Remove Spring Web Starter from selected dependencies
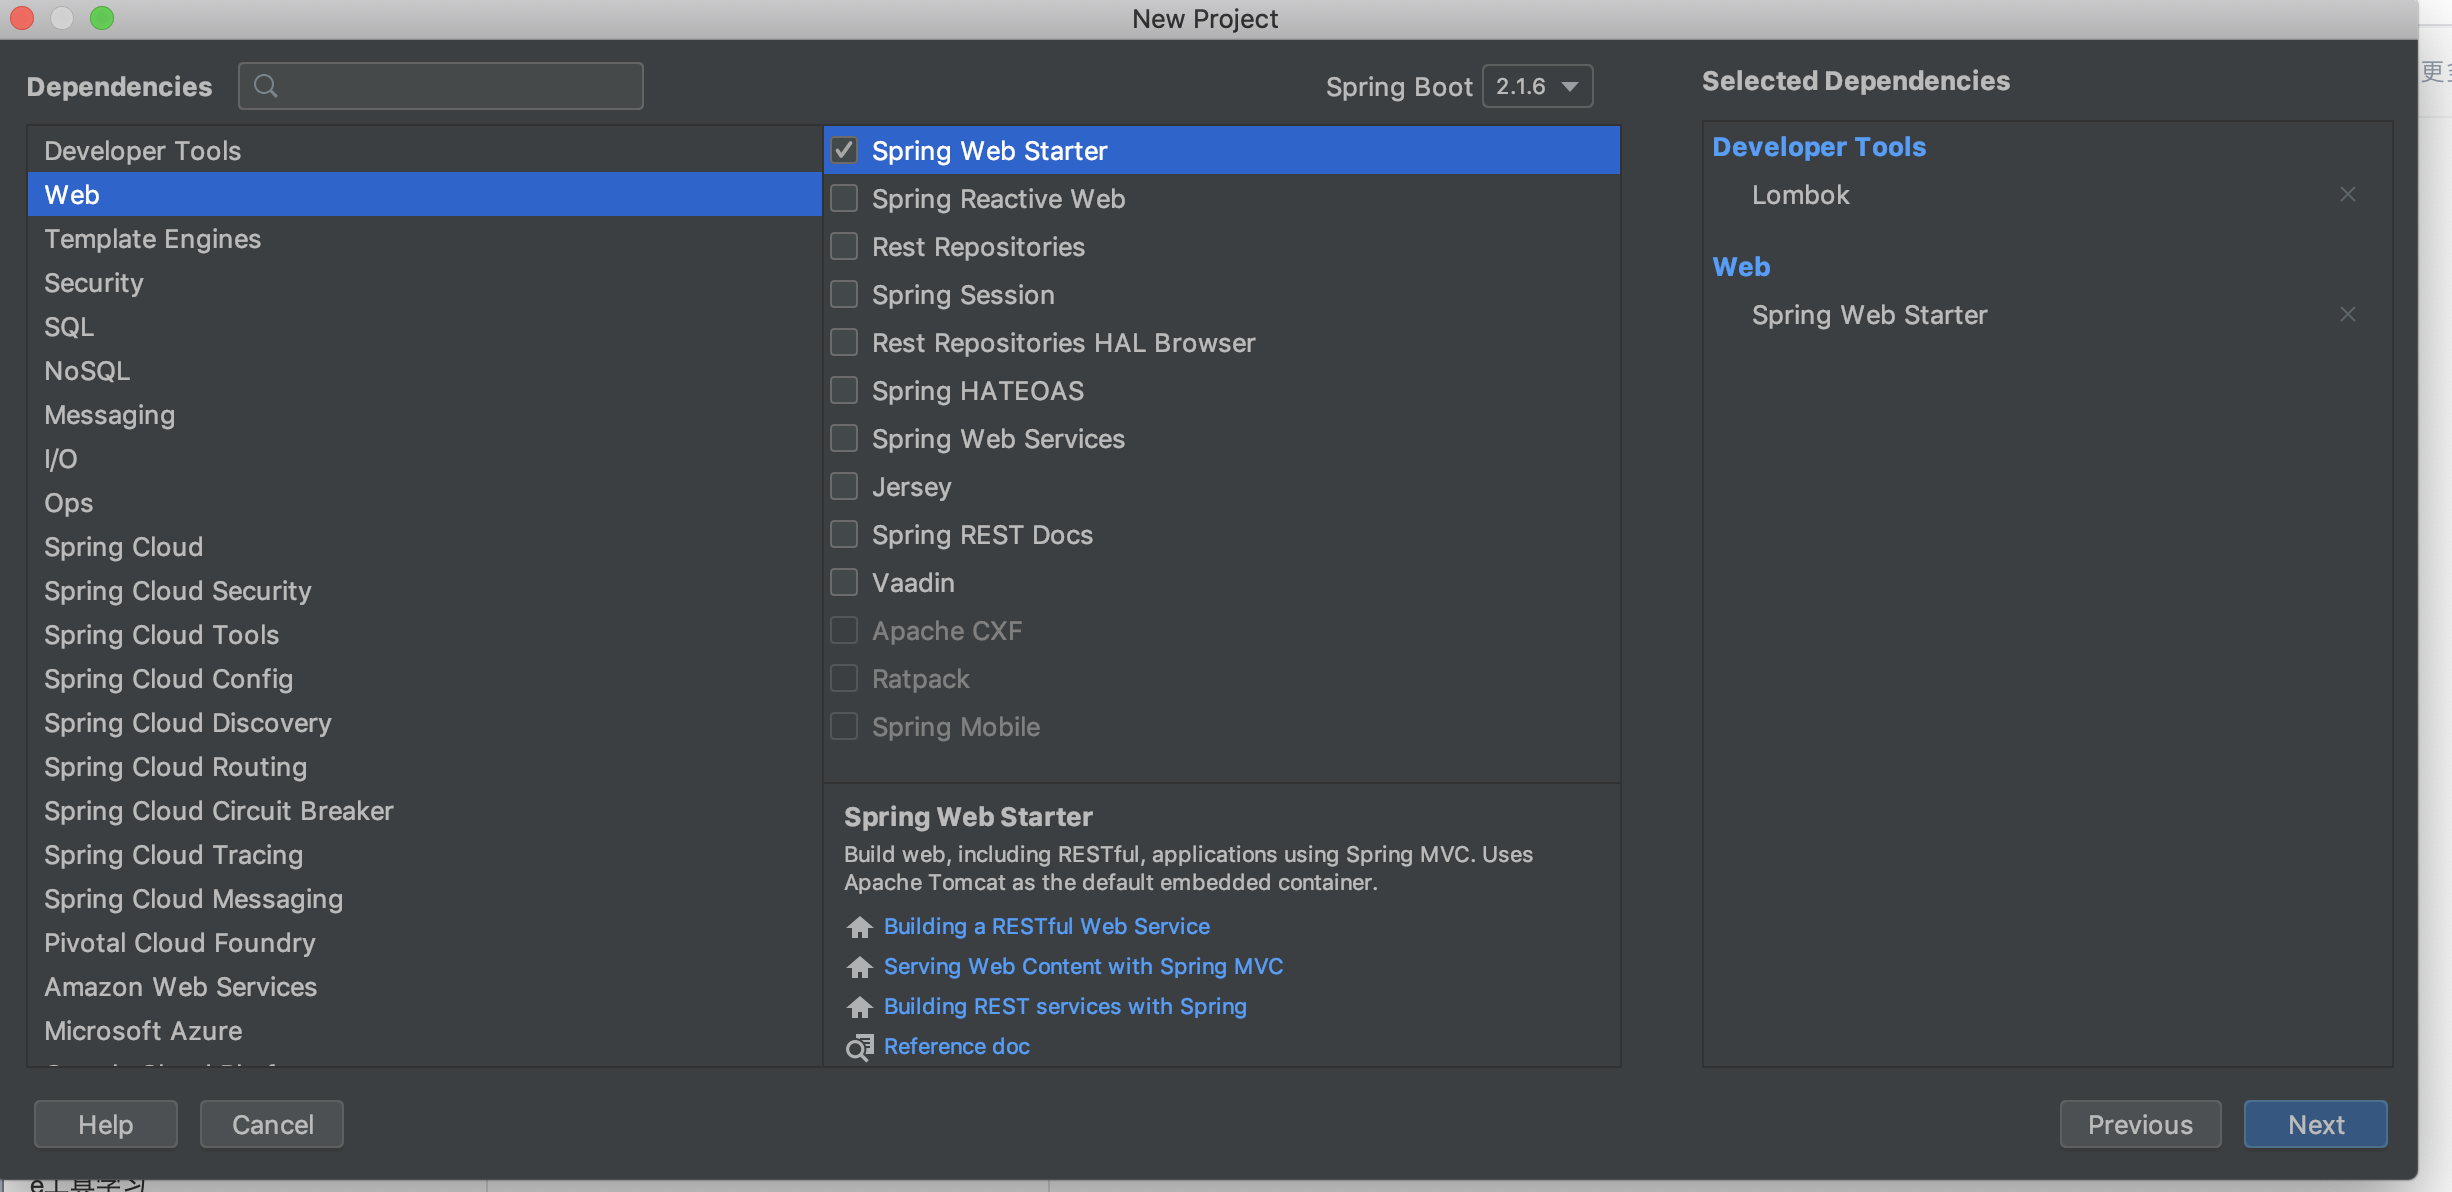Viewport: 2452px width, 1192px height. pos(2348,314)
